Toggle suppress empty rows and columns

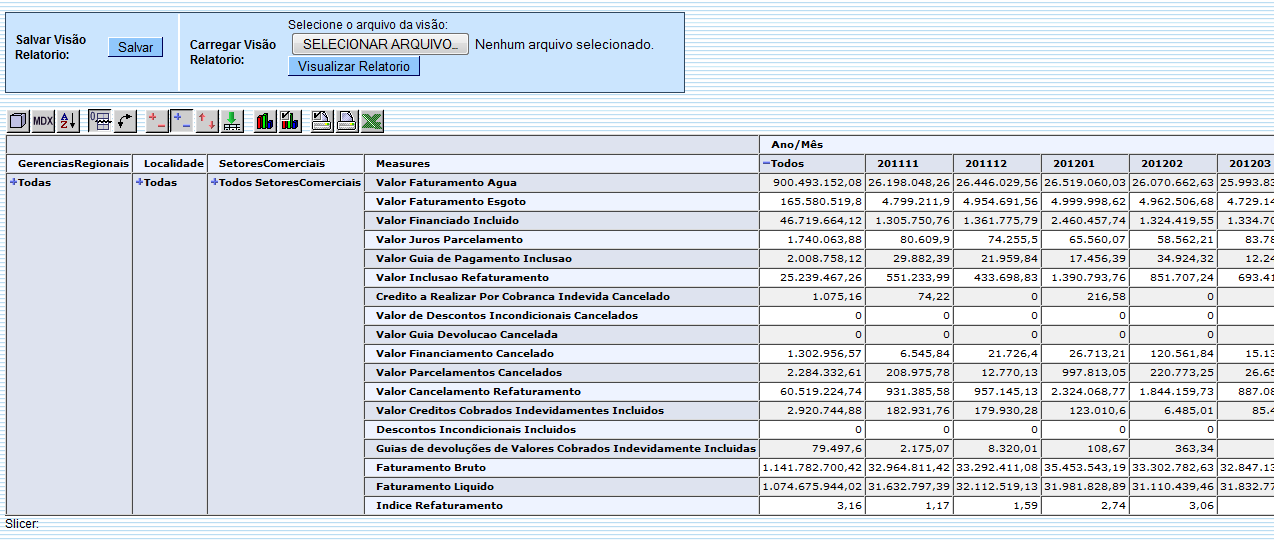[100, 121]
